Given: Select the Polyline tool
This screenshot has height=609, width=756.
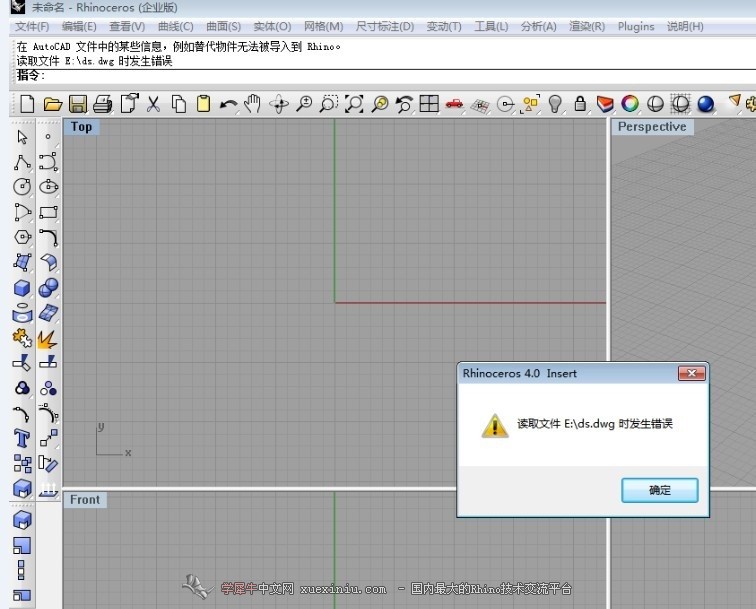Looking at the screenshot, I should (x=22, y=162).
